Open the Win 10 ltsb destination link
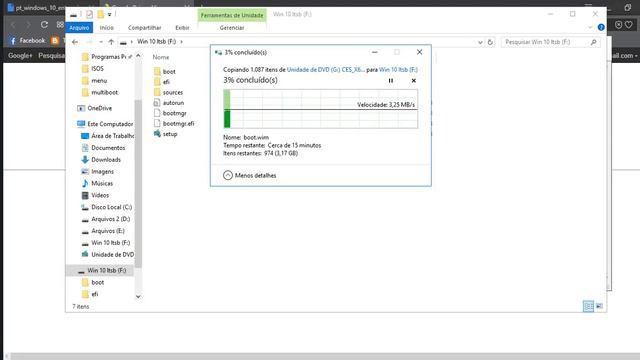This screenshot has width=640, height=360. pos(398,70)
